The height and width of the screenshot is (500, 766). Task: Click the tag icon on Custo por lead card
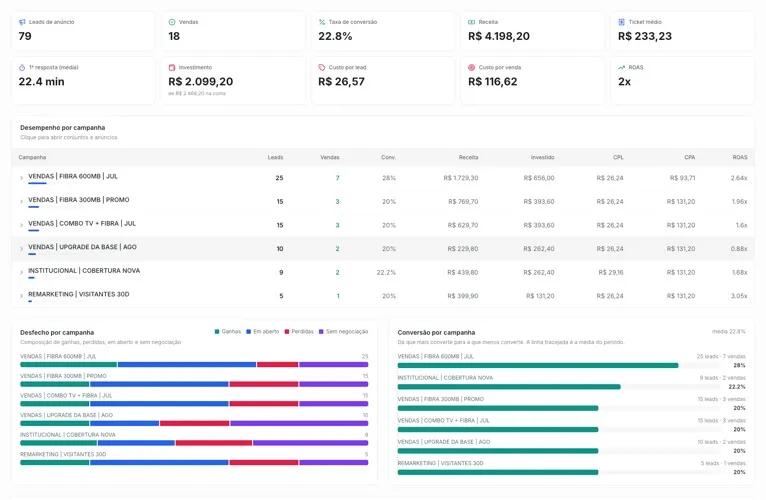(x=322, y=67)
